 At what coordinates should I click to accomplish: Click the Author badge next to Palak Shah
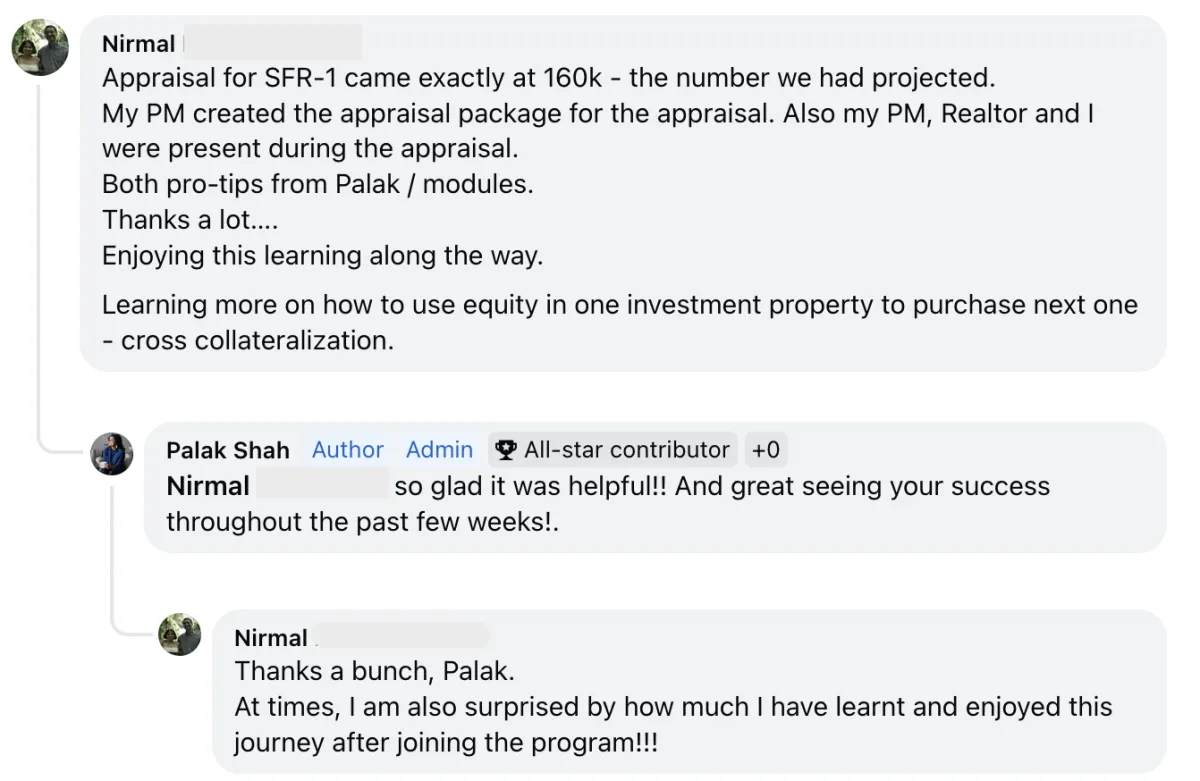coord(347,450)
